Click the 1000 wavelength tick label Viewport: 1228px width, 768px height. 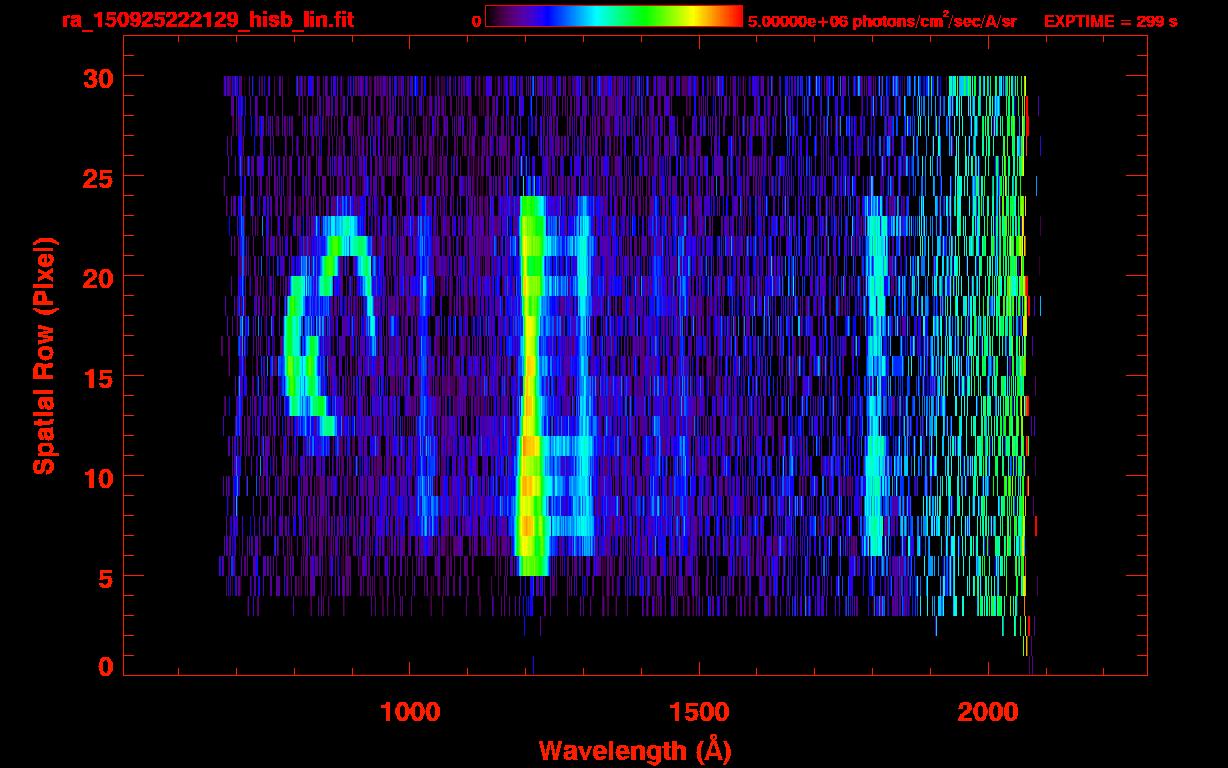pos(411,712)
